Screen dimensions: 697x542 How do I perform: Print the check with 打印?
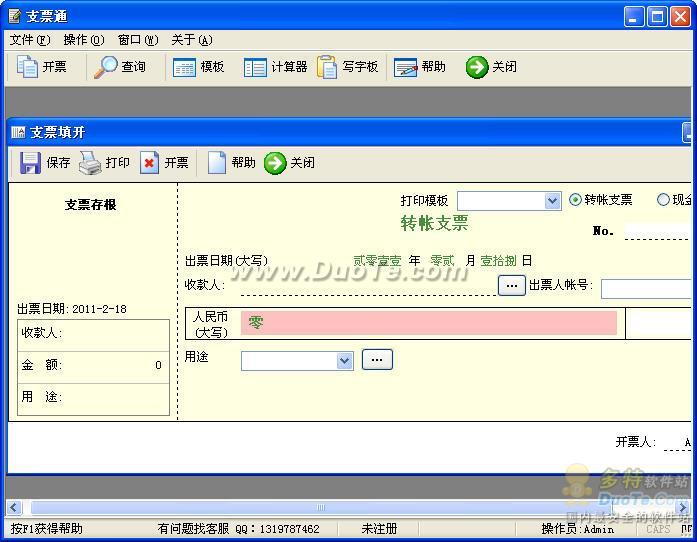click(91, 163)
